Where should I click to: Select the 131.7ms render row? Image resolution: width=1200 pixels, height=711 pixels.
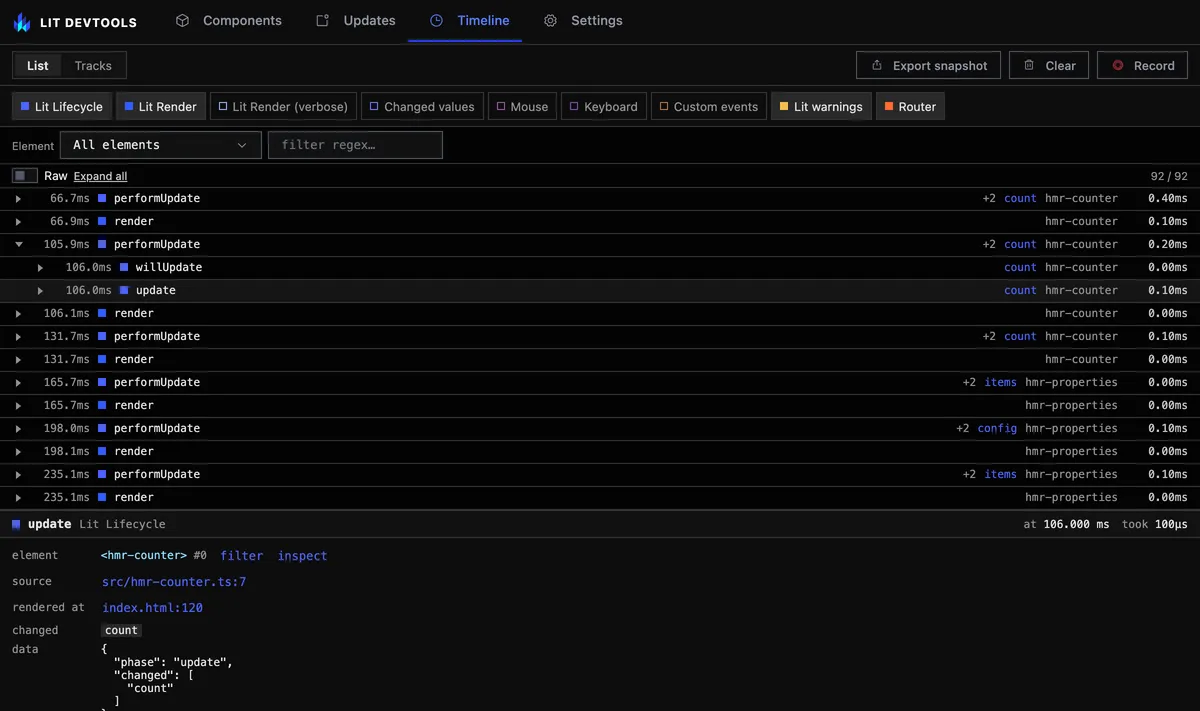600,360
